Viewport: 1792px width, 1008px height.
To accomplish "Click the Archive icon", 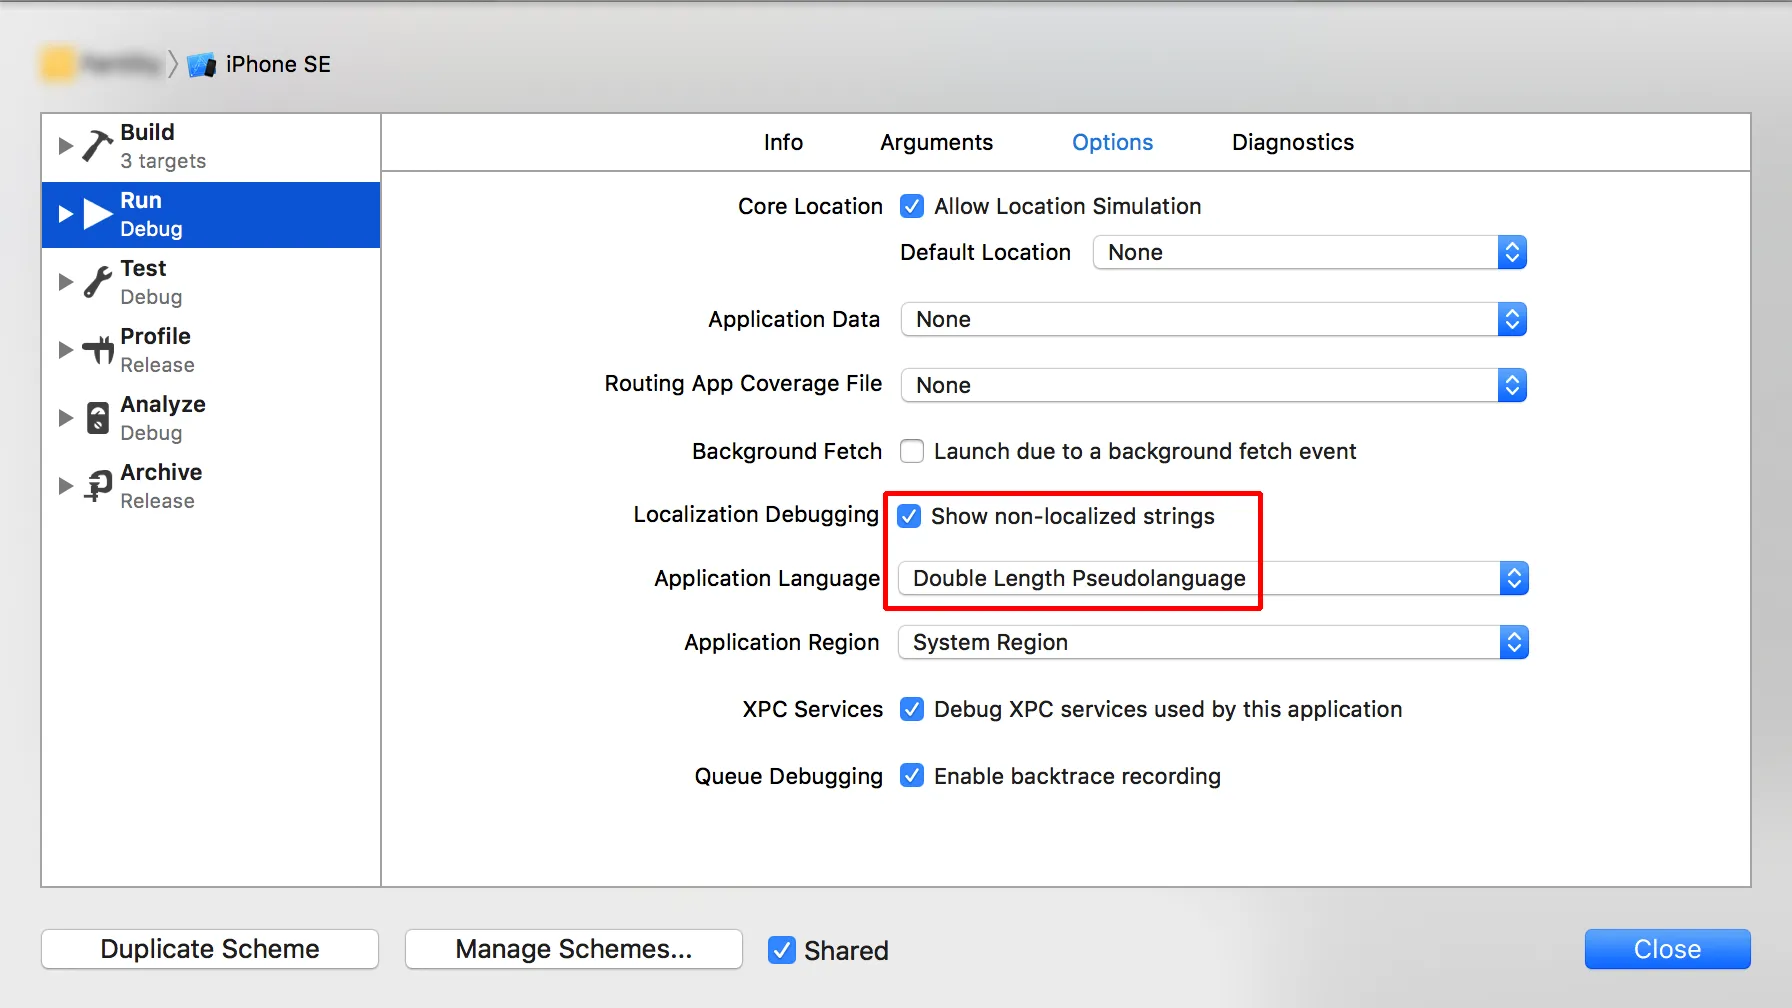I will pyautogui.click(x=97, y=486).
